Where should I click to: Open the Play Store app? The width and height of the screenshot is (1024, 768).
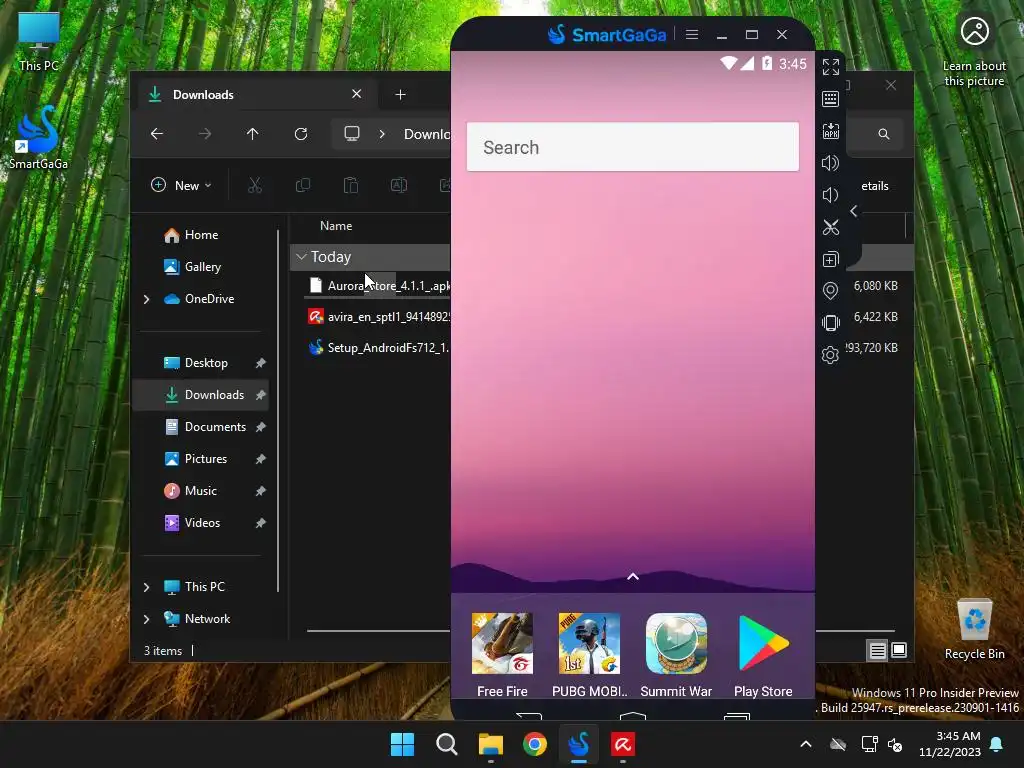coord(763,656)
